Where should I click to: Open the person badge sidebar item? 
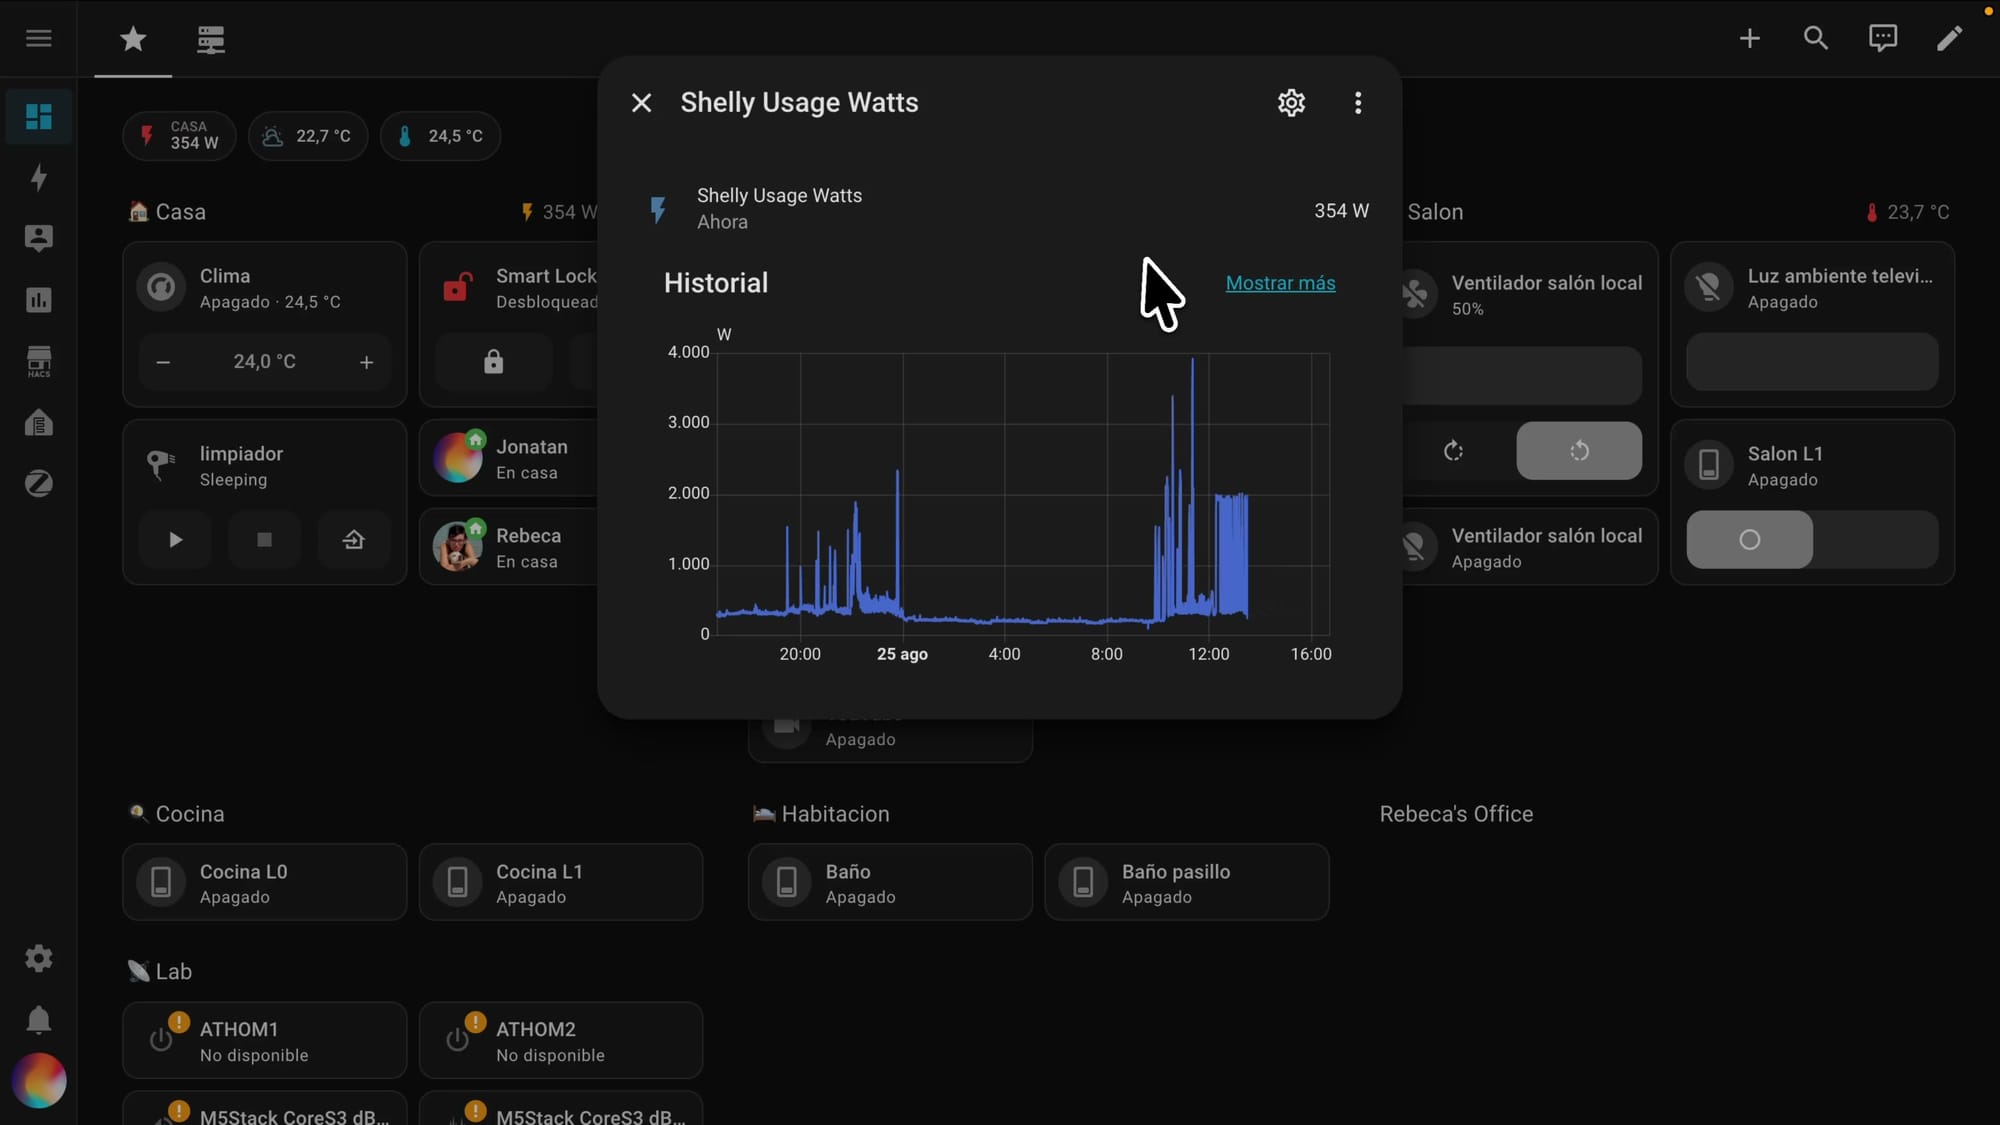point(38,238)
